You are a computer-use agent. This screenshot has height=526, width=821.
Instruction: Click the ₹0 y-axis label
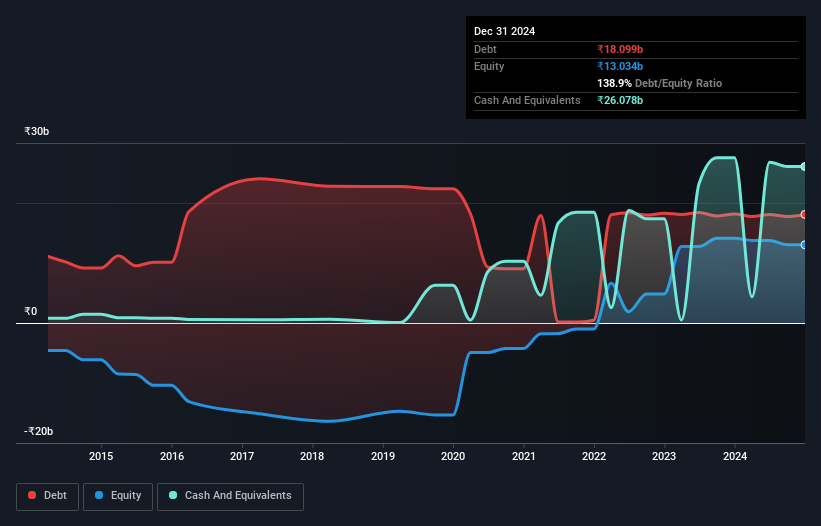pyautogui.click(x=30, y=311)
